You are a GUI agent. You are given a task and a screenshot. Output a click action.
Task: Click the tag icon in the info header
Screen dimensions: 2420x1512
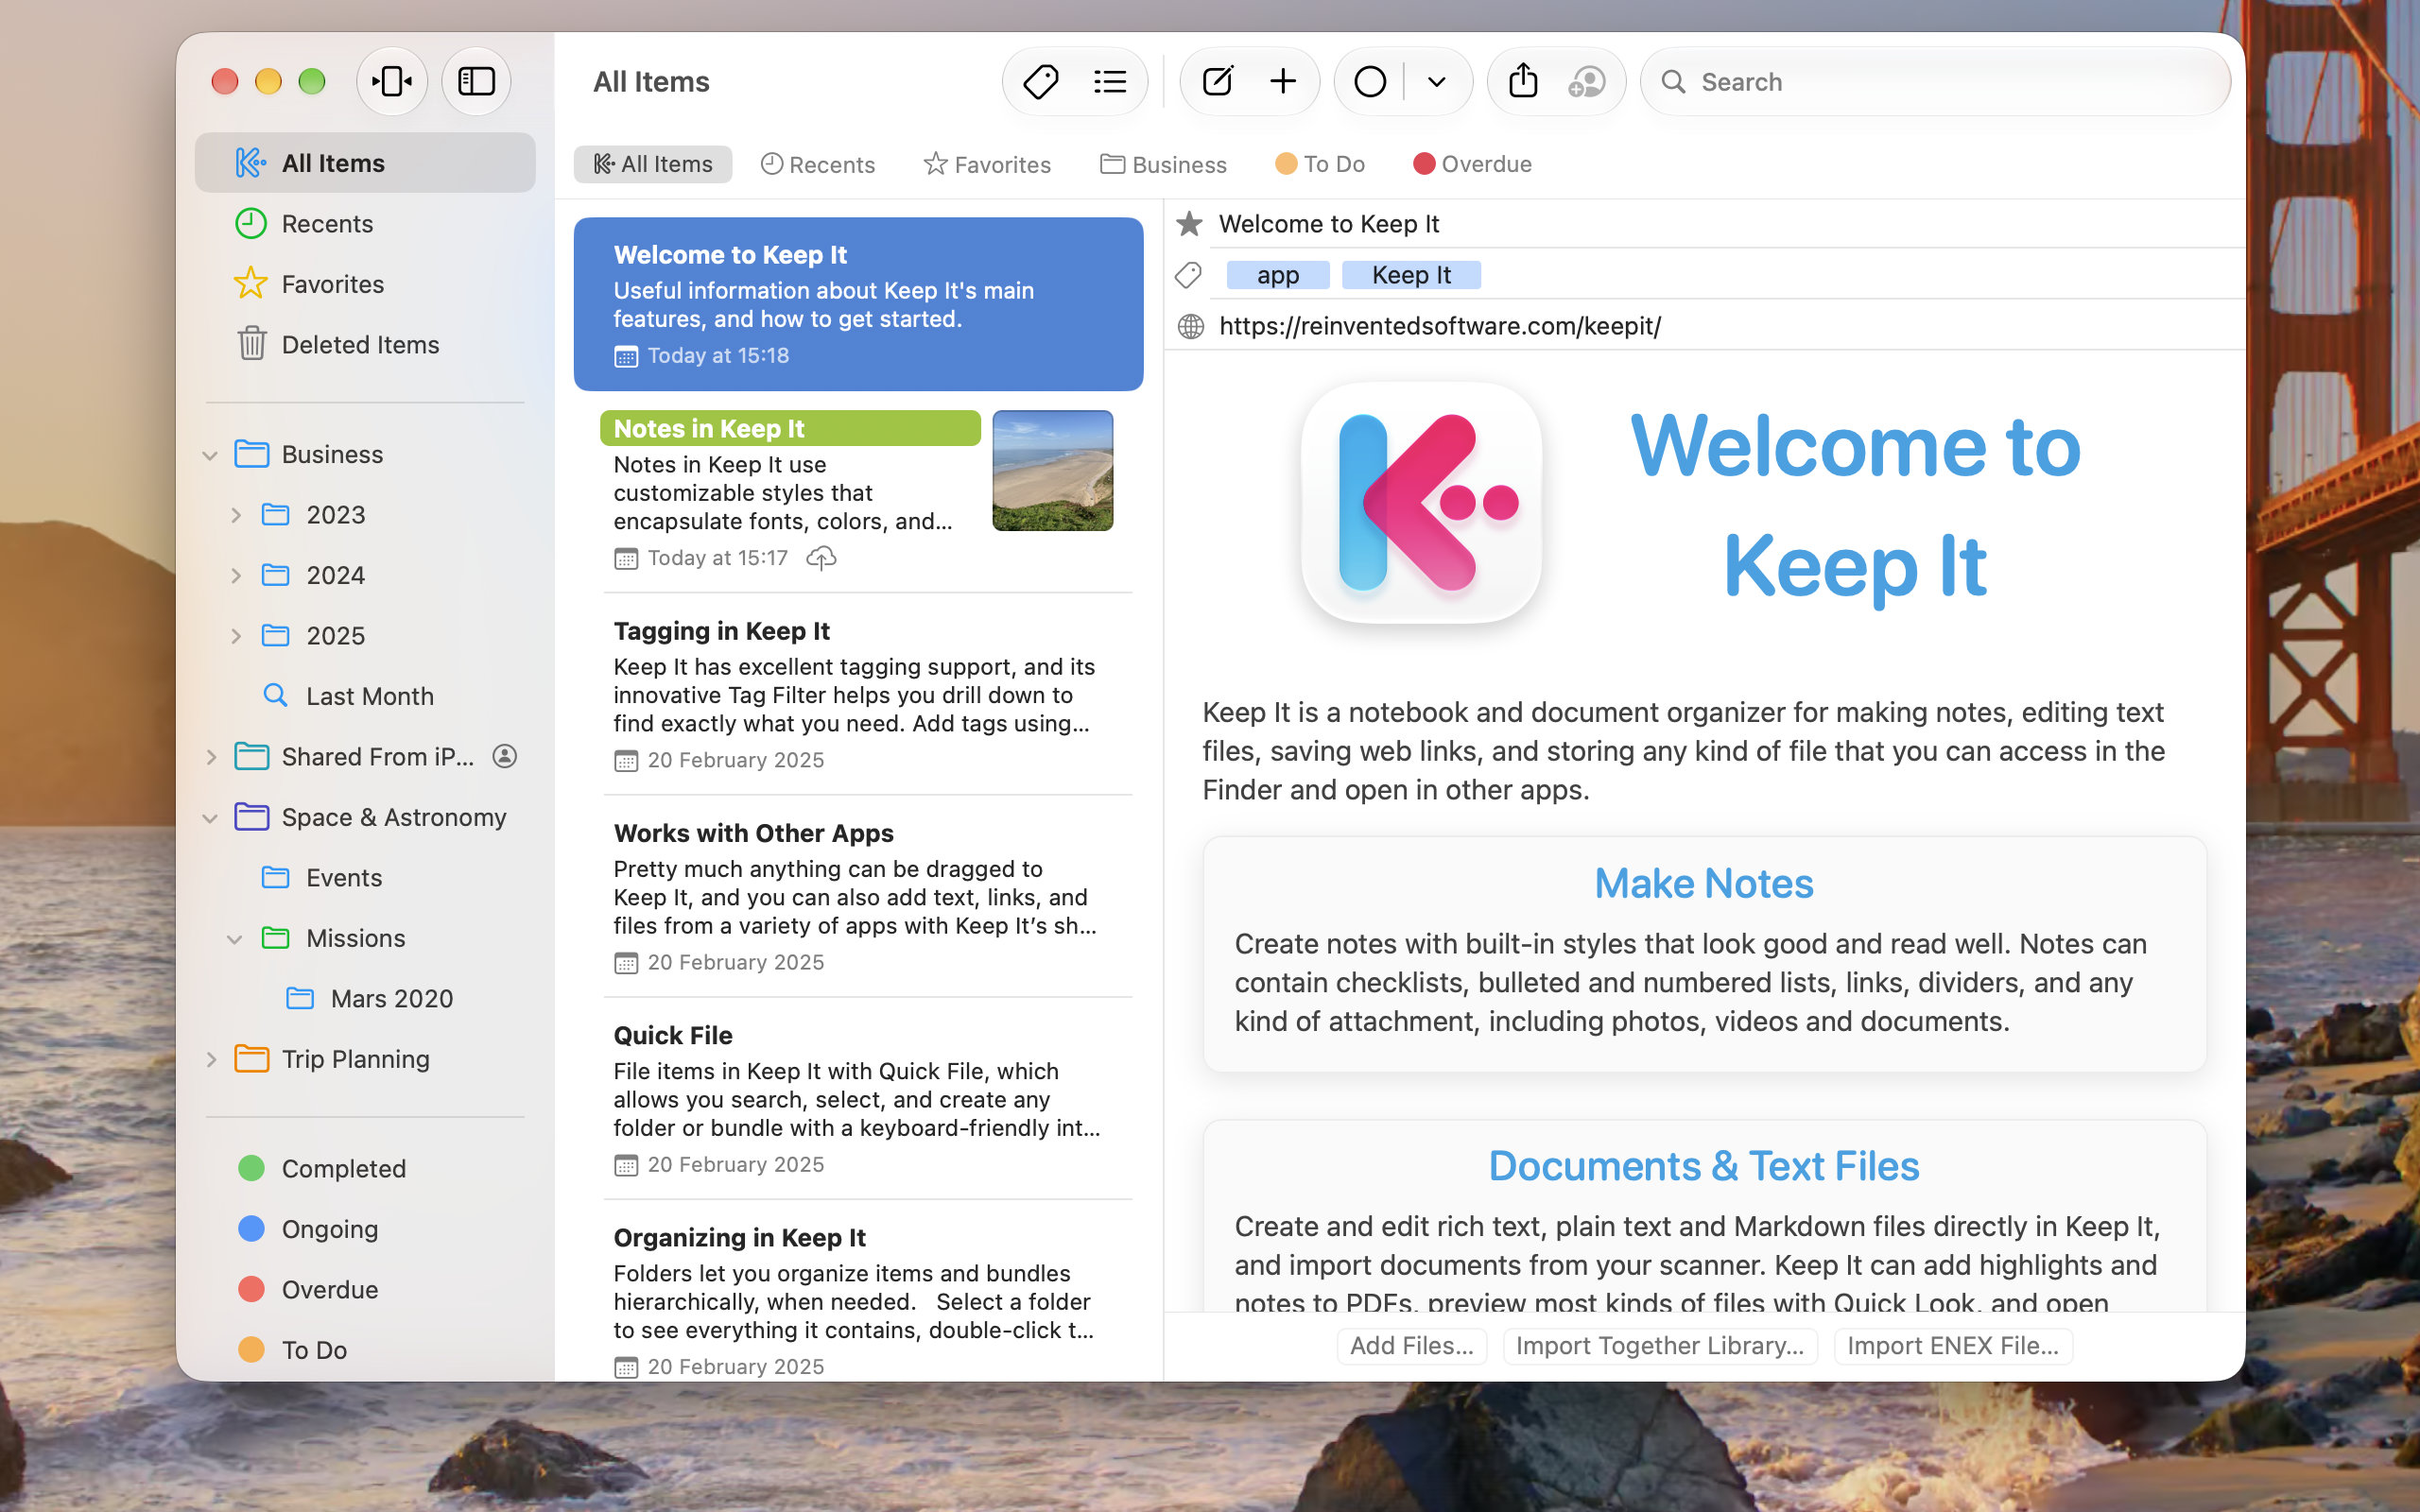(1188, 275)
